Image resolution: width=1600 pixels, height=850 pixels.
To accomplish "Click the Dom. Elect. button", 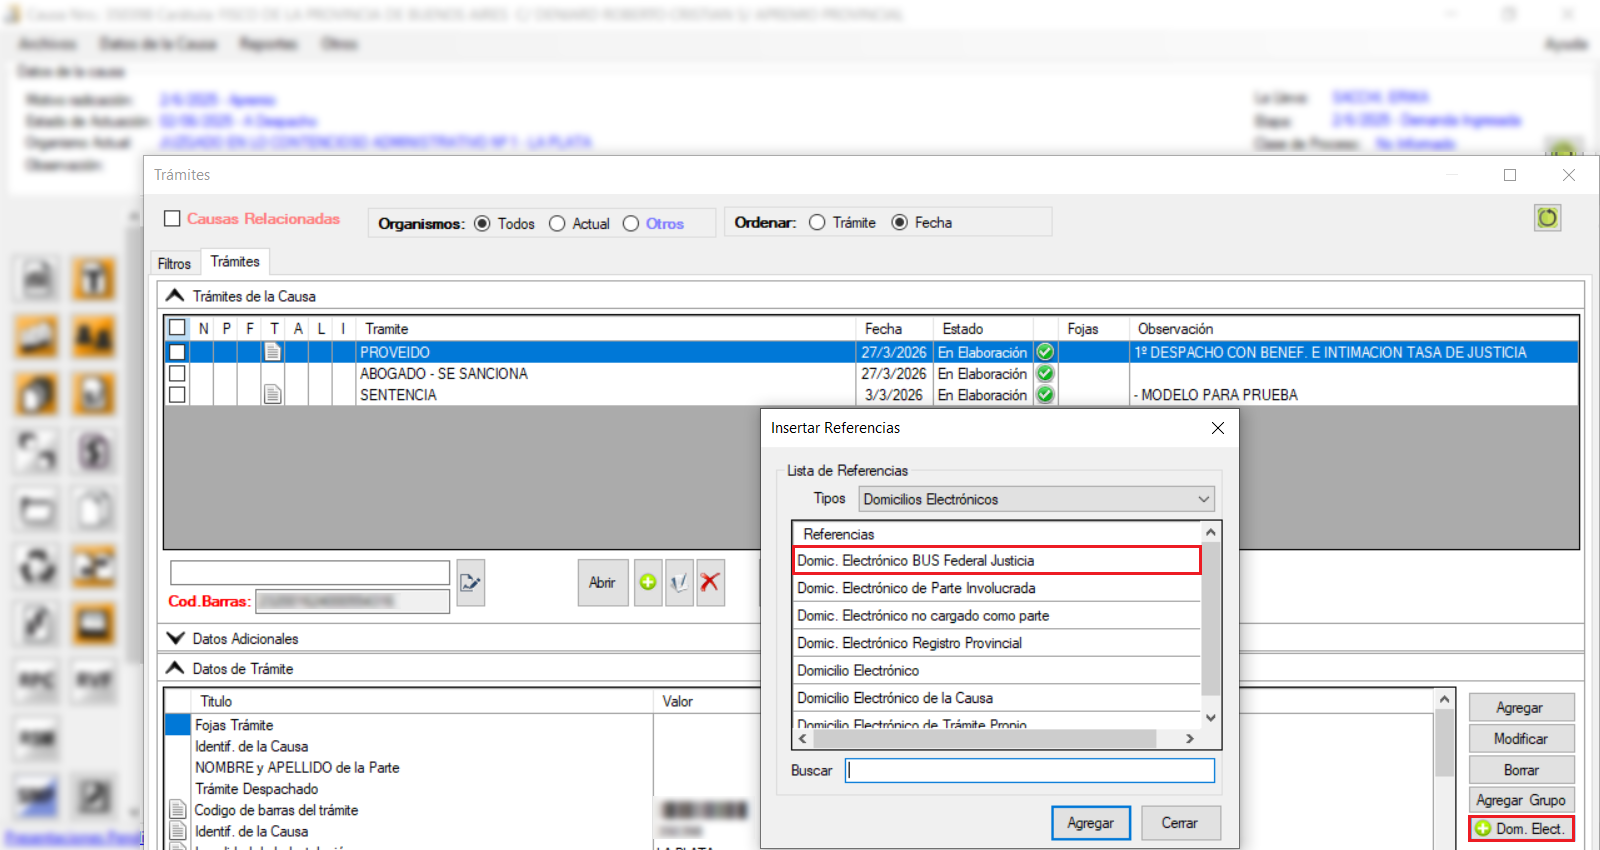I will pyautogui.click(x=1520, y=828).
